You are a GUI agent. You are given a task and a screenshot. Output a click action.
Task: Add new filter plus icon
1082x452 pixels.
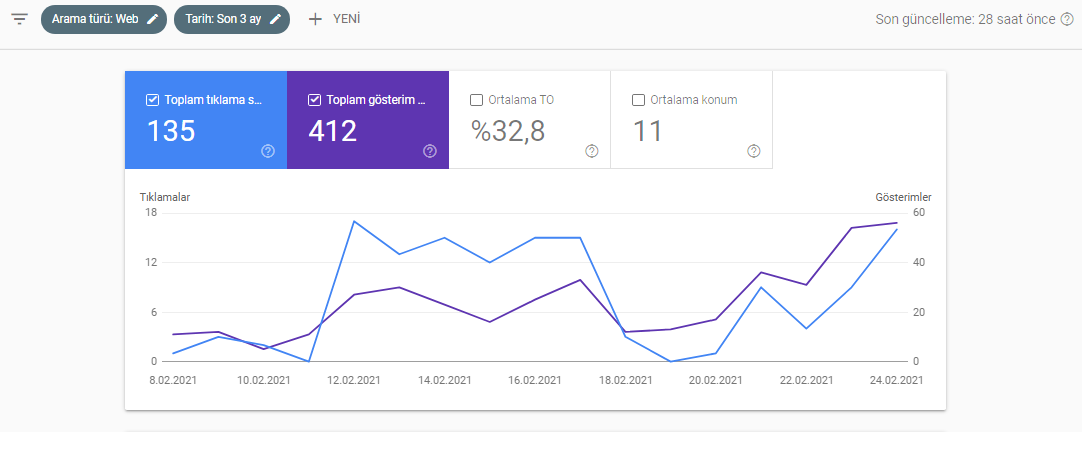pos(315,19)
